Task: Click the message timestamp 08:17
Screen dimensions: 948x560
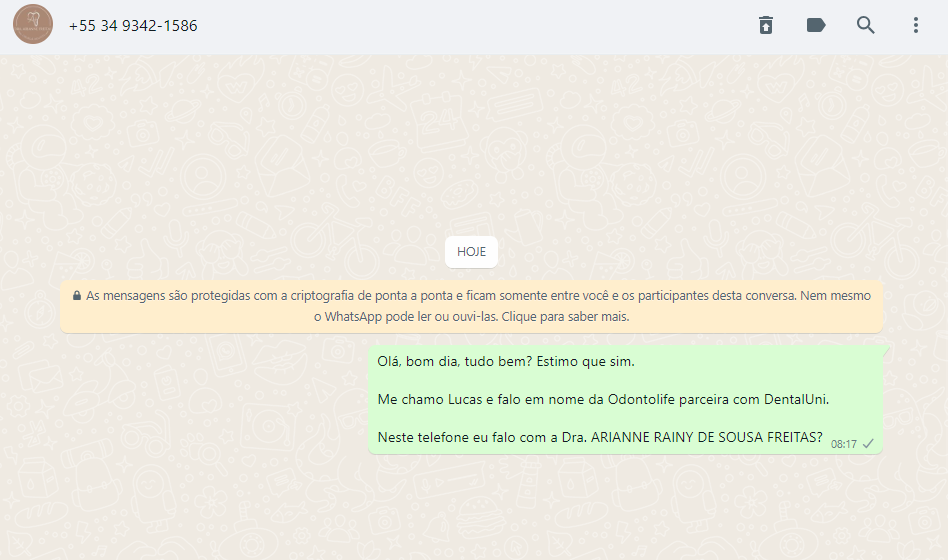Action: pos(843,444)
